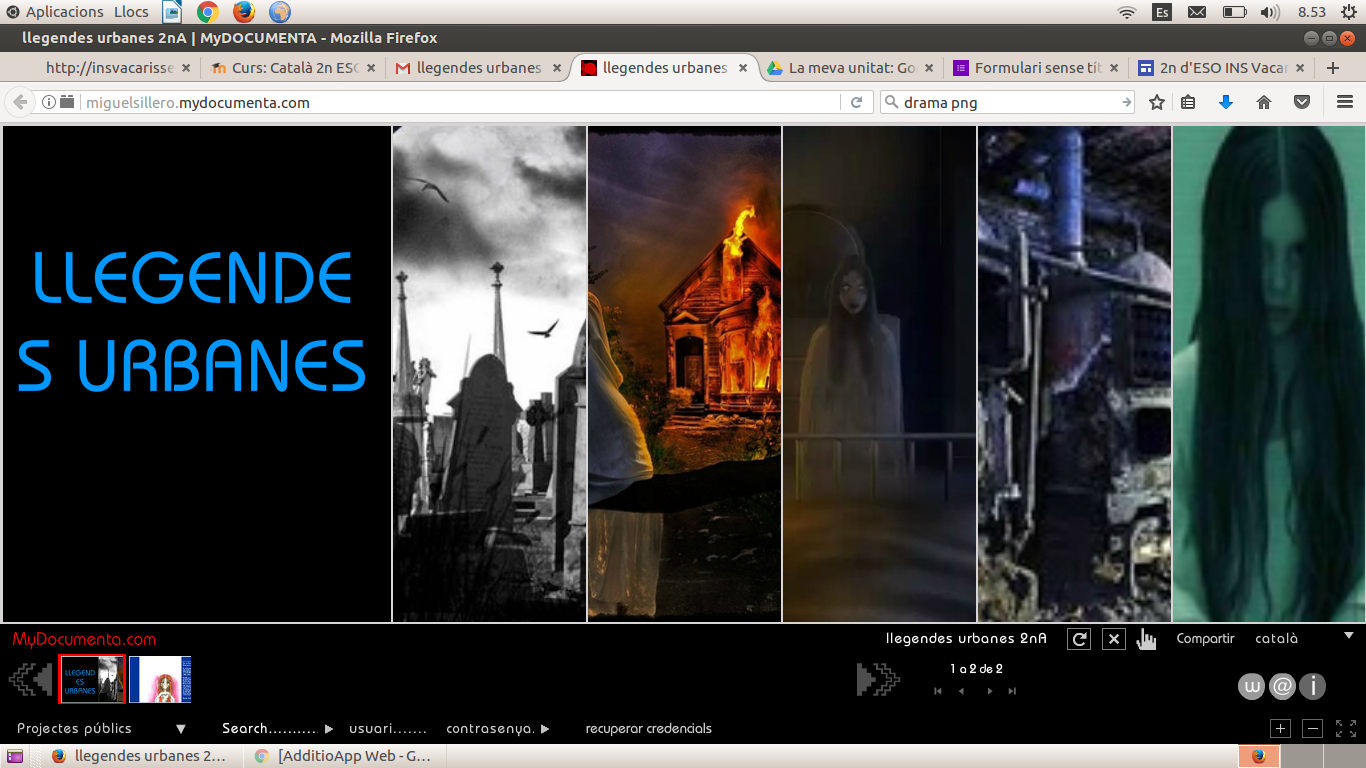This screenshot has width=1366, height=768.
Task: Click the X close project icon
Action: [1114, 639]
